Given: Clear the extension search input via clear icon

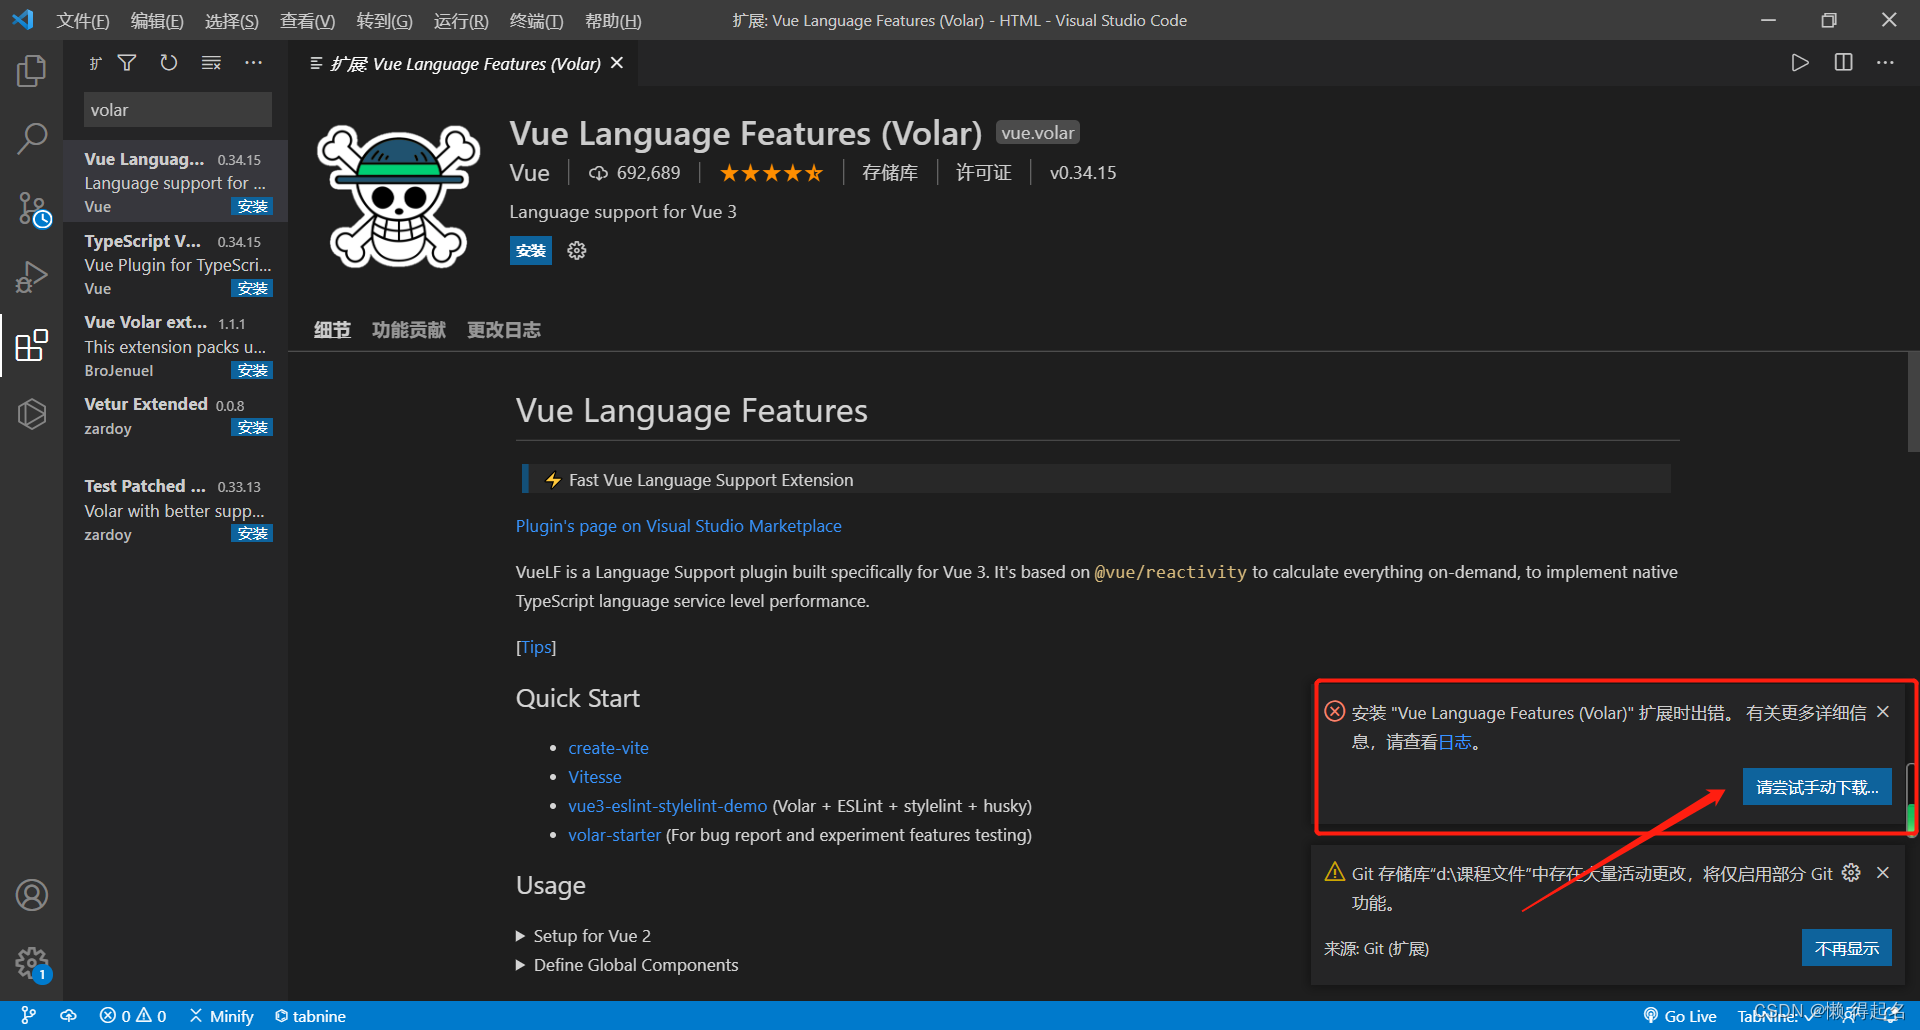Looking at the screenshot, I should [x=210, y=62].
